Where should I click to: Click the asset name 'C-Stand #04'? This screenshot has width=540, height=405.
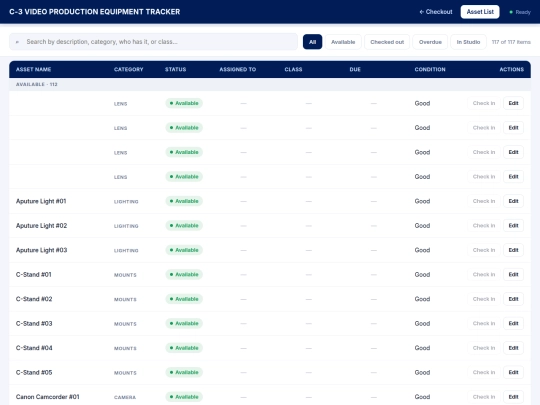click(34, 348)
